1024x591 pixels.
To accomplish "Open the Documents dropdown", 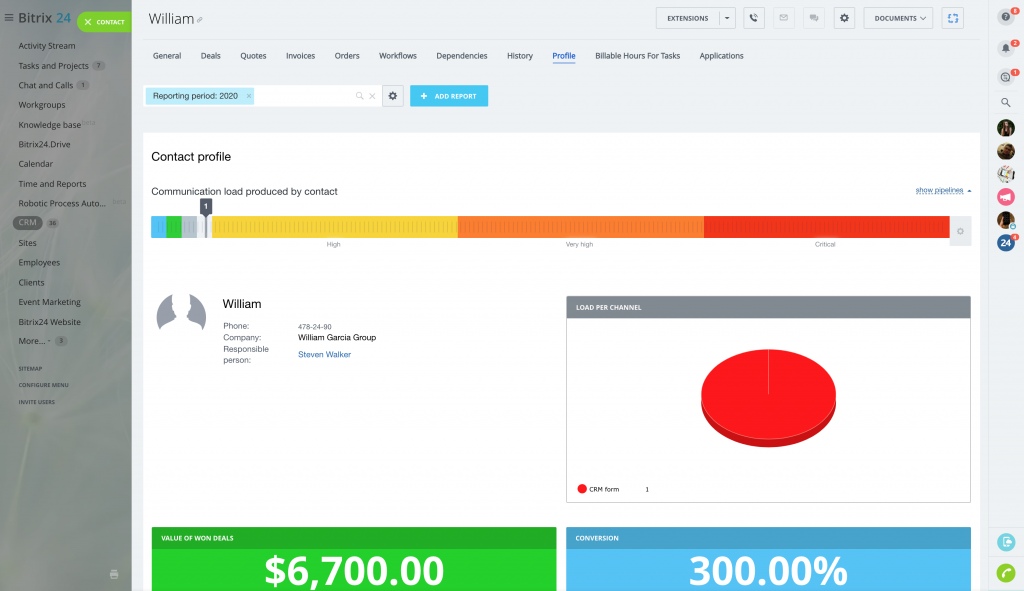I will tap(898, 18).
